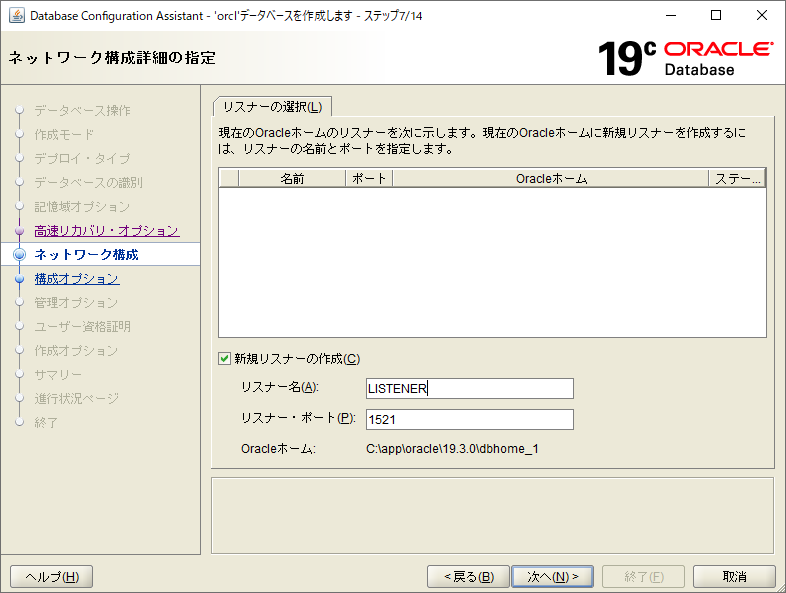Open the 高速リカバリ・オプション step link
This screenshot has width=786, height=593.
point(107,231)
